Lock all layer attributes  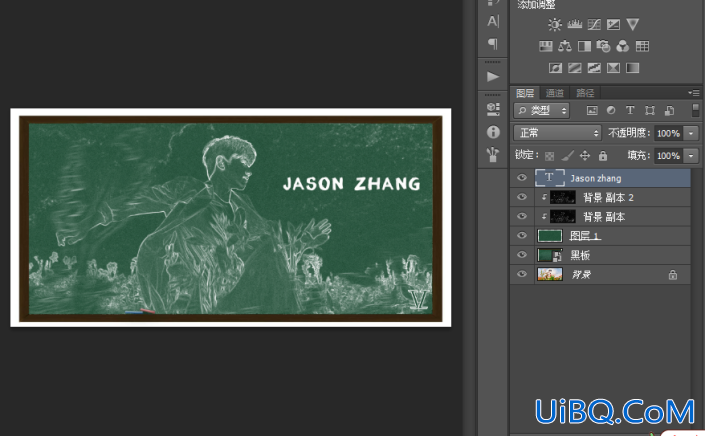coord(603,156)
